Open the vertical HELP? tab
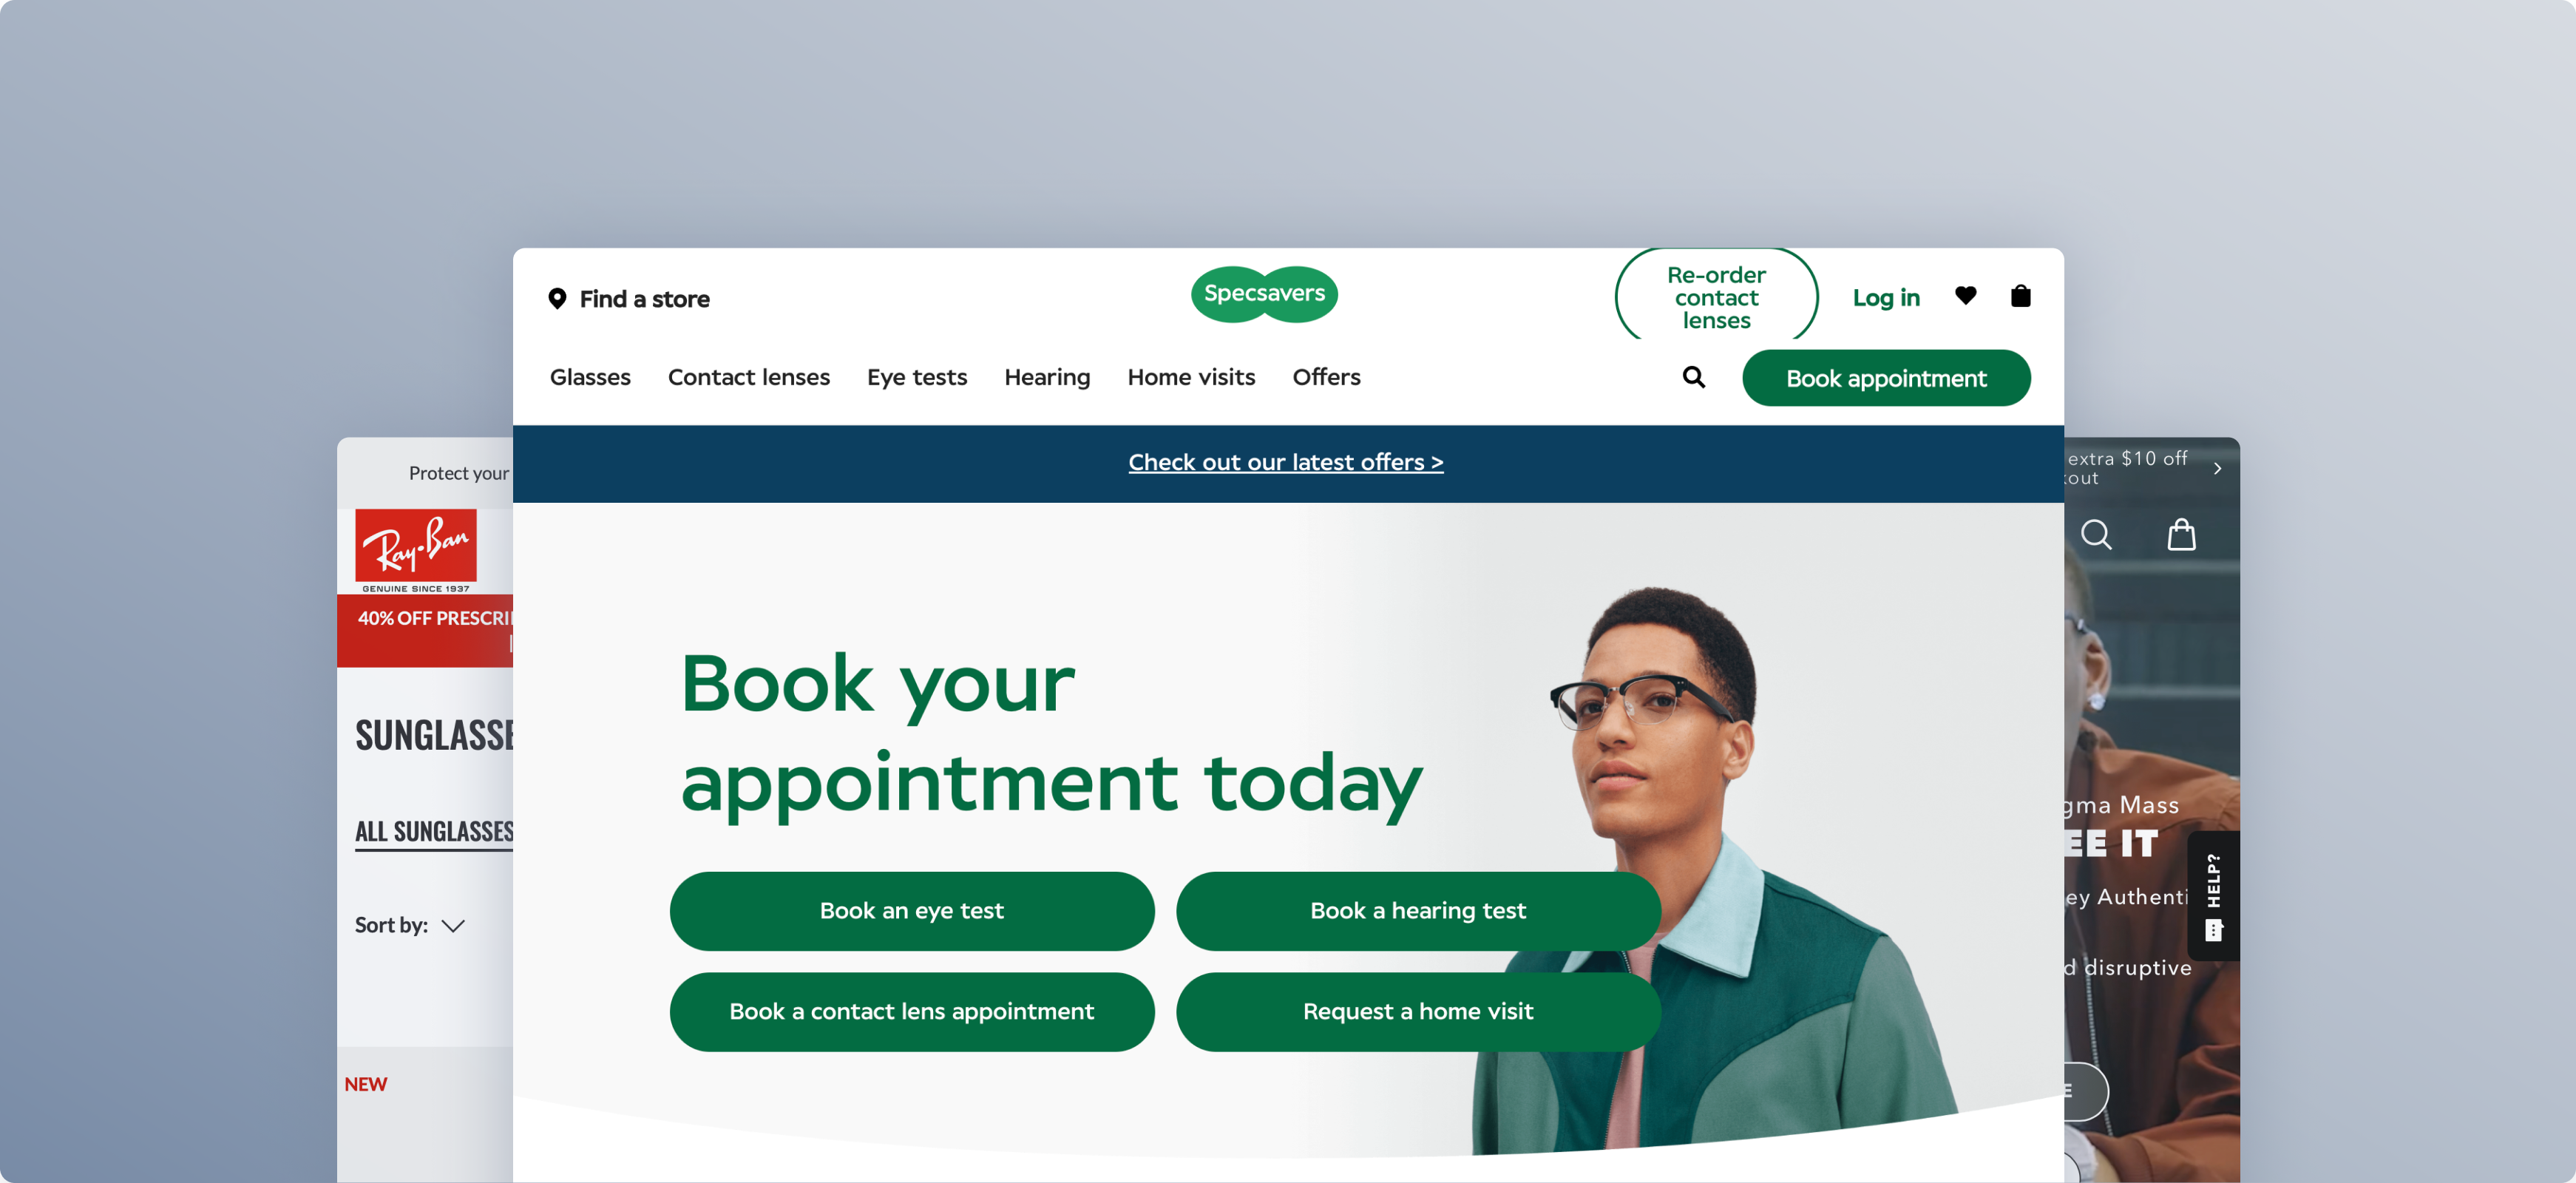The height and width of the screenshot is (1183, 2576). tap(2213, 896)
